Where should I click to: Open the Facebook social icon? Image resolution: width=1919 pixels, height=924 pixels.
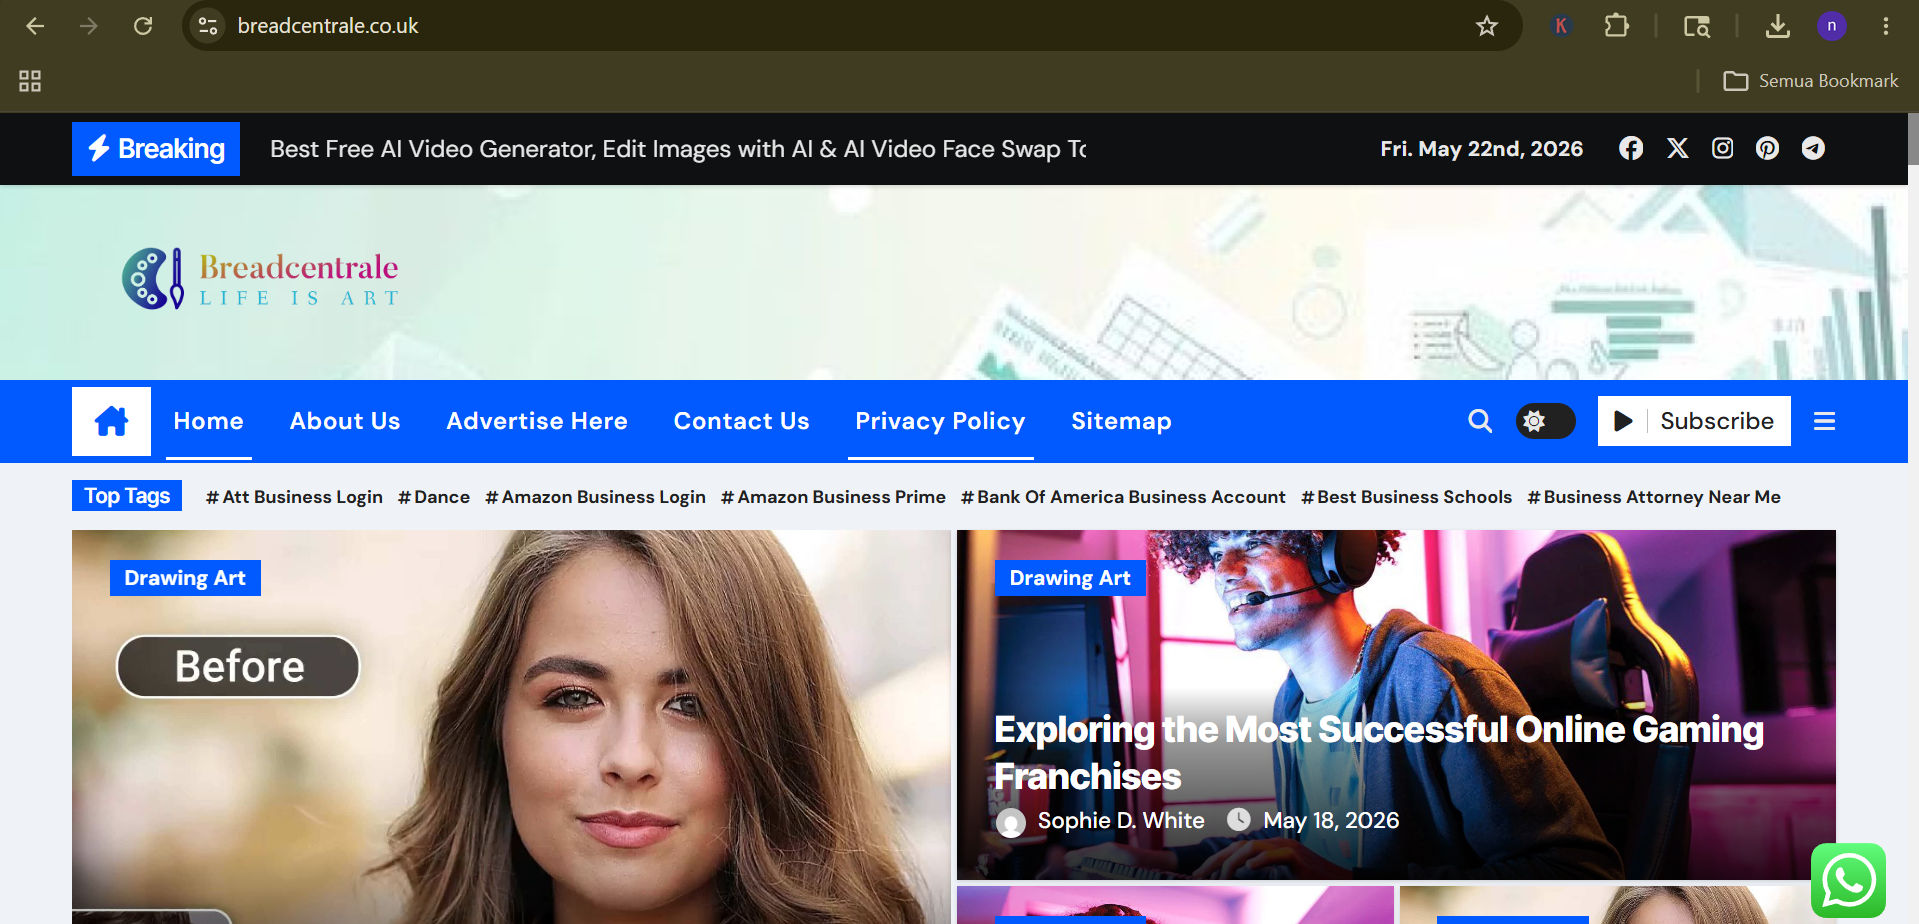(x=1631, y=148)
